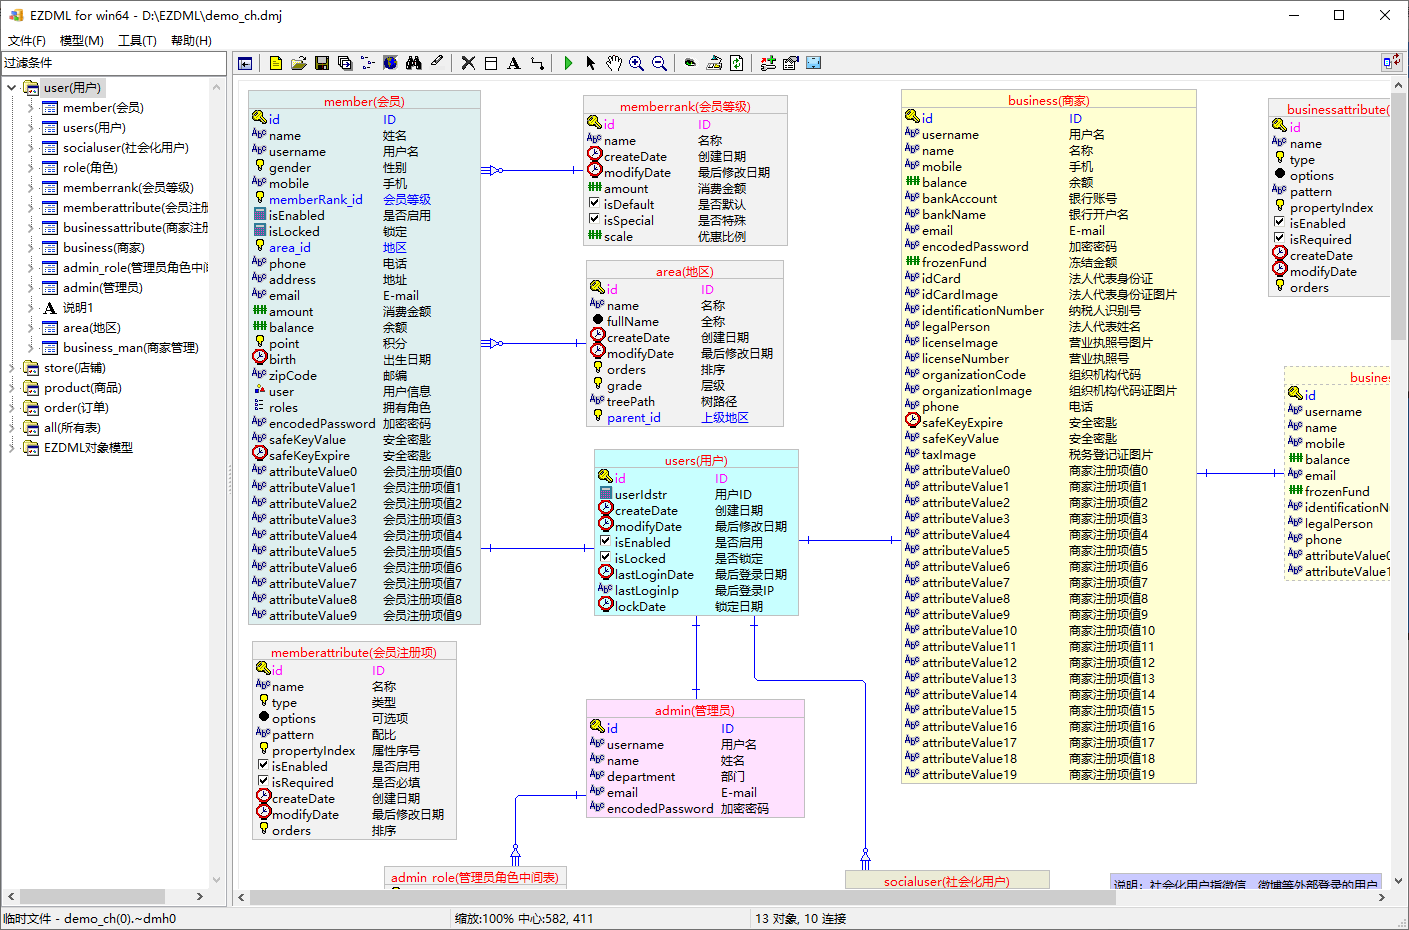Click the save-all stacked windows icon

coord(345,63)
